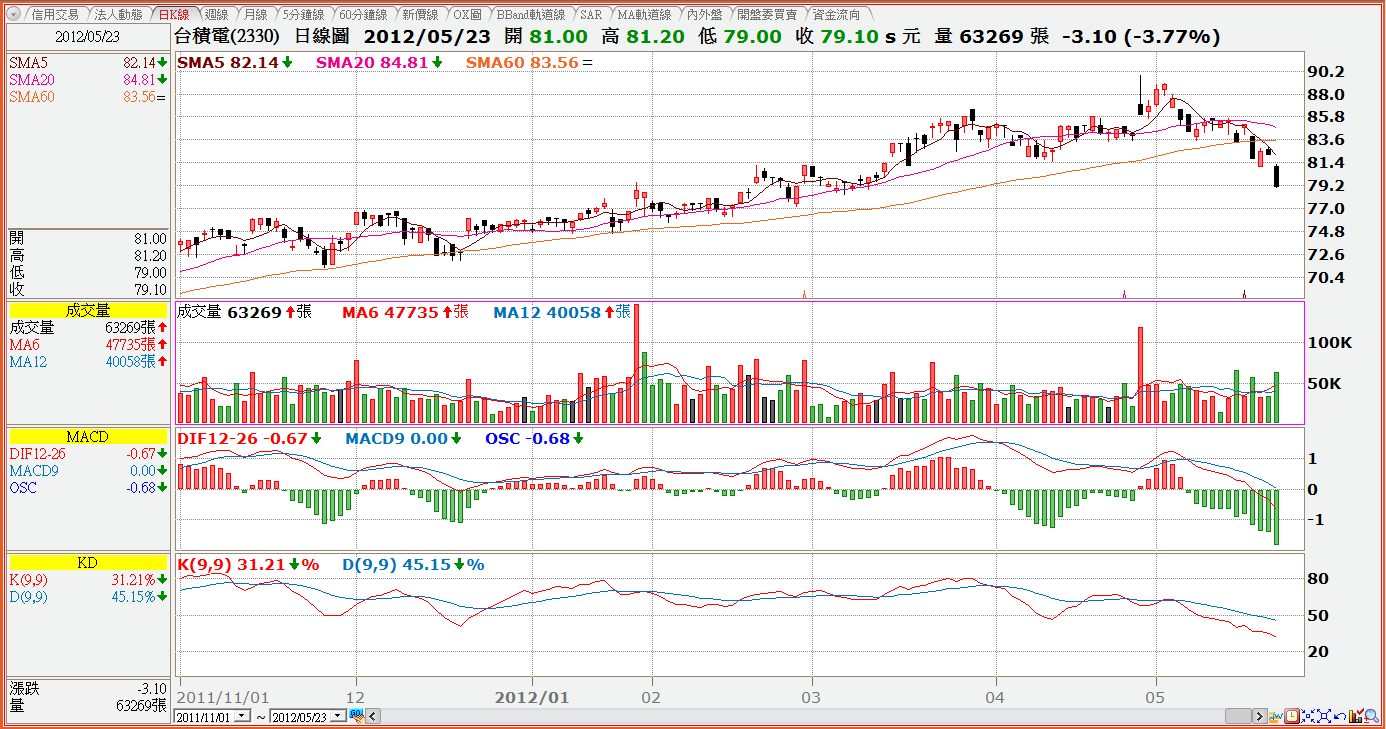Switch to the 月線 tab
1386x729 pixels.
tap(255, 15)
